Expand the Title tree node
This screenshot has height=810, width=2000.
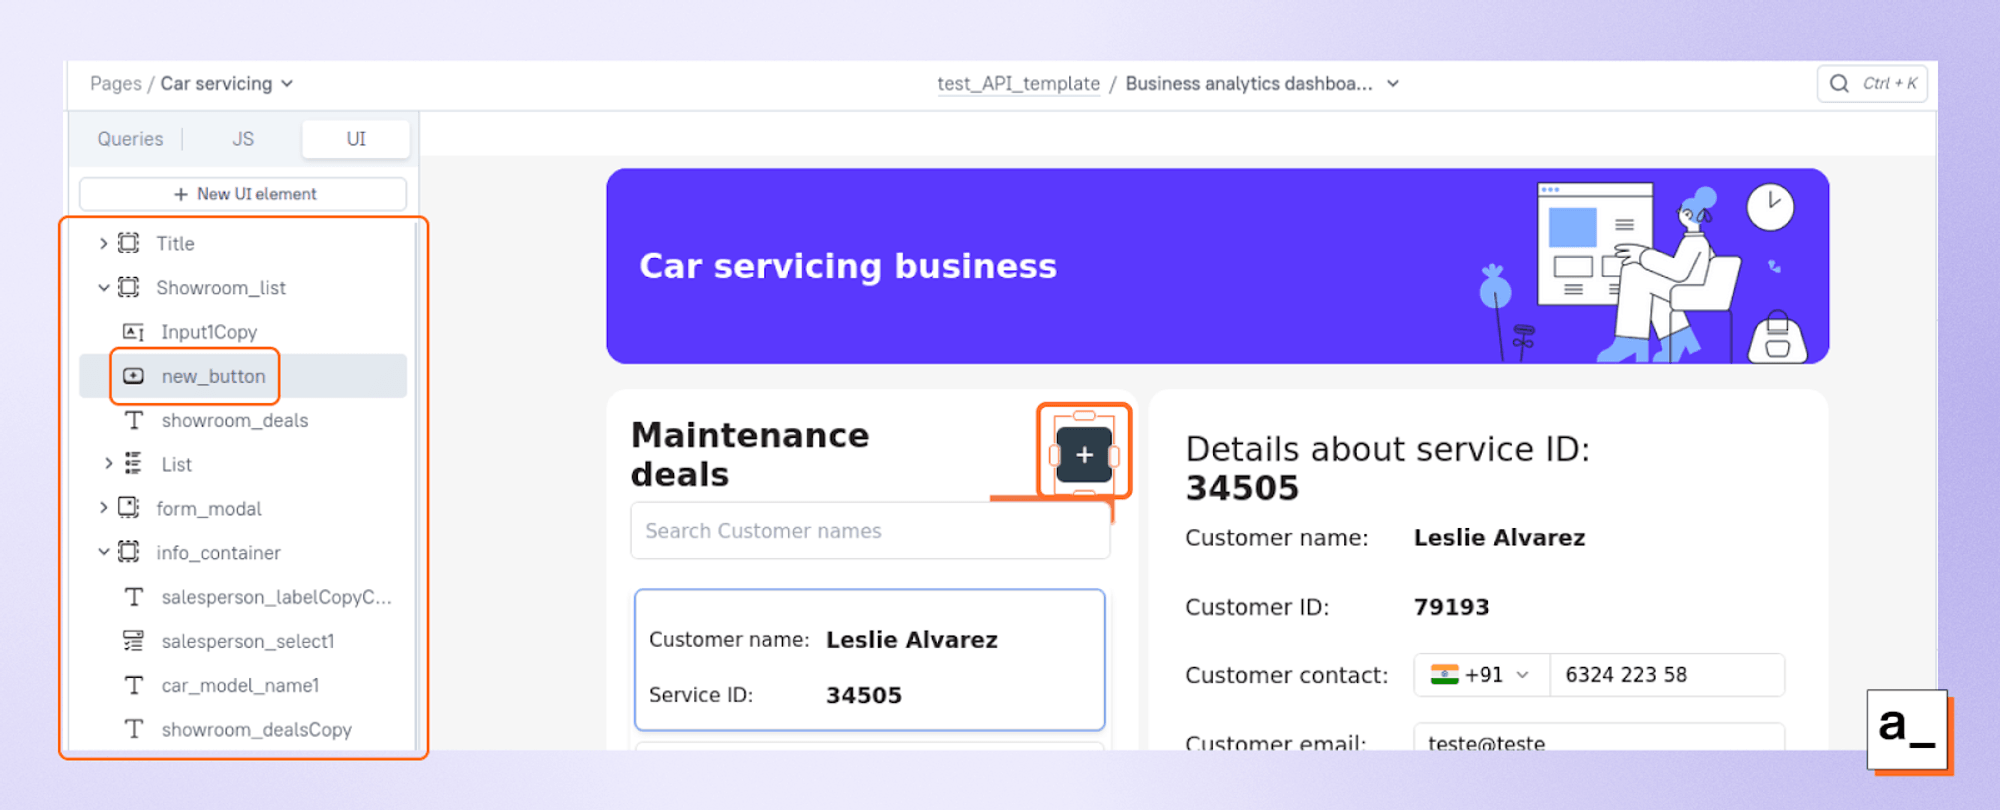[103, 243]
